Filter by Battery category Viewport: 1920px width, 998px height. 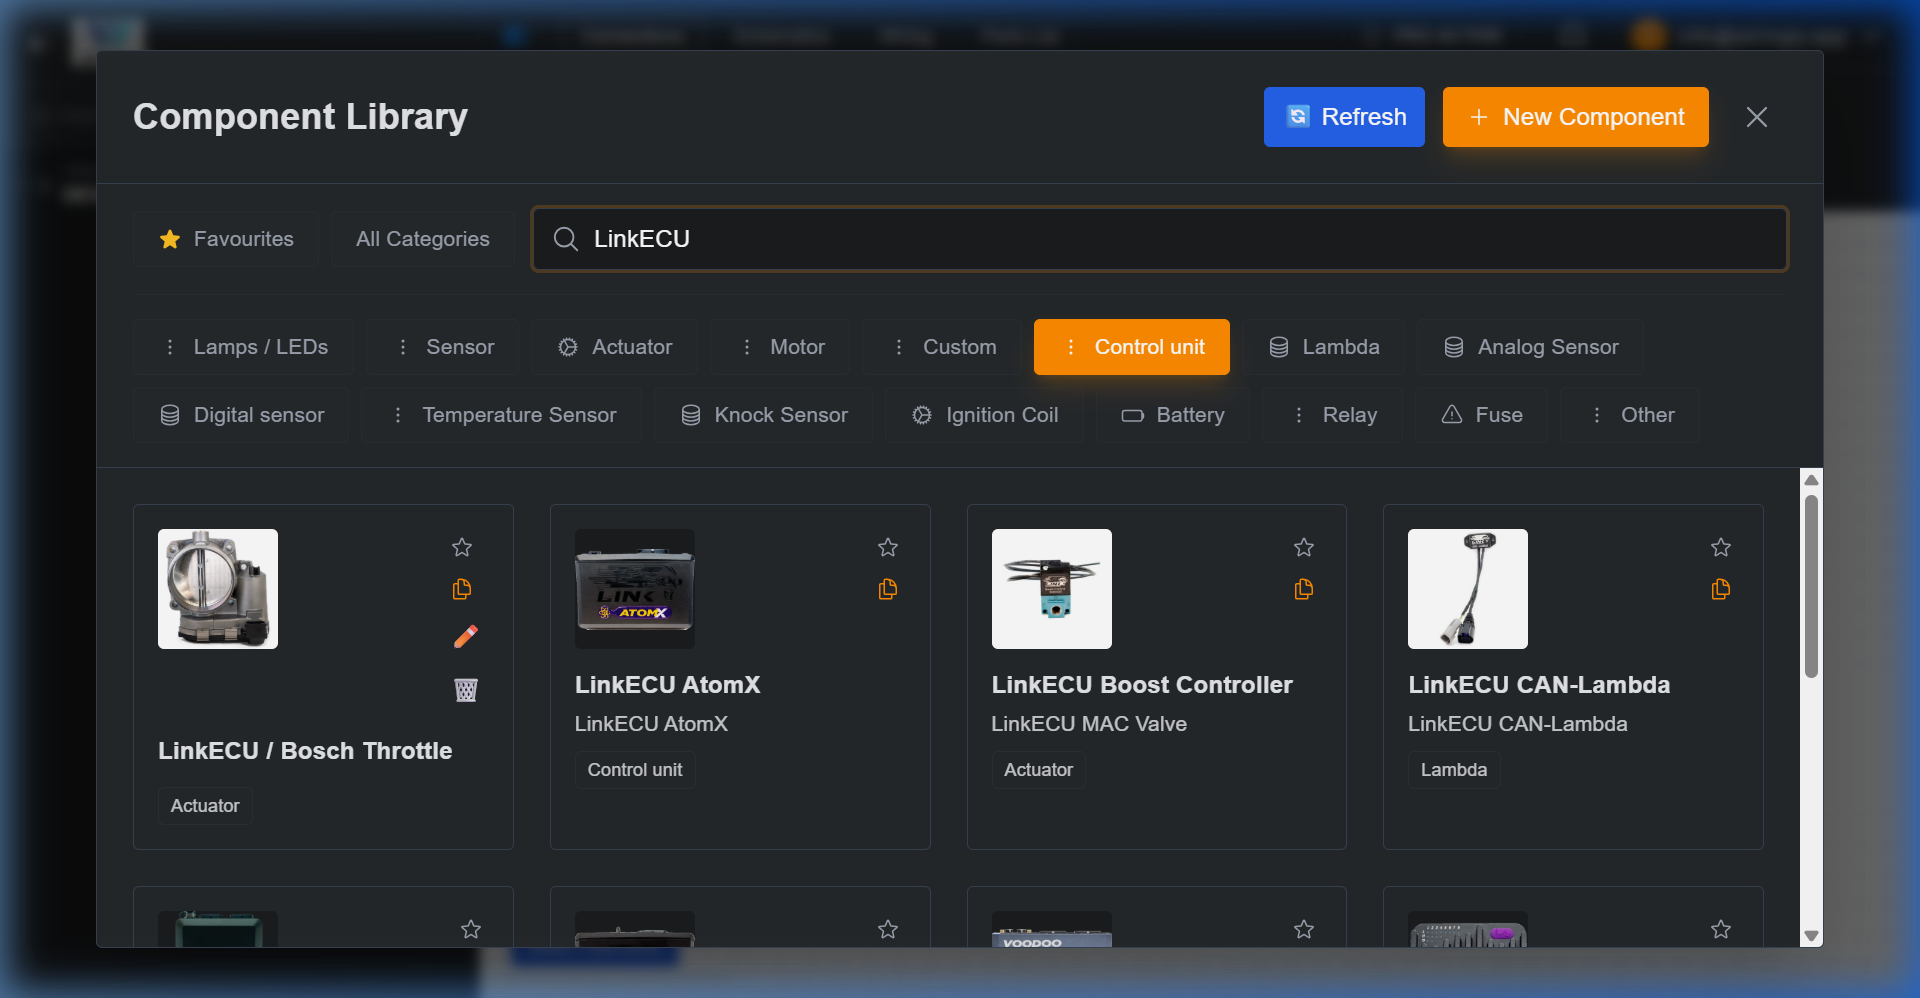(1173, 415)
